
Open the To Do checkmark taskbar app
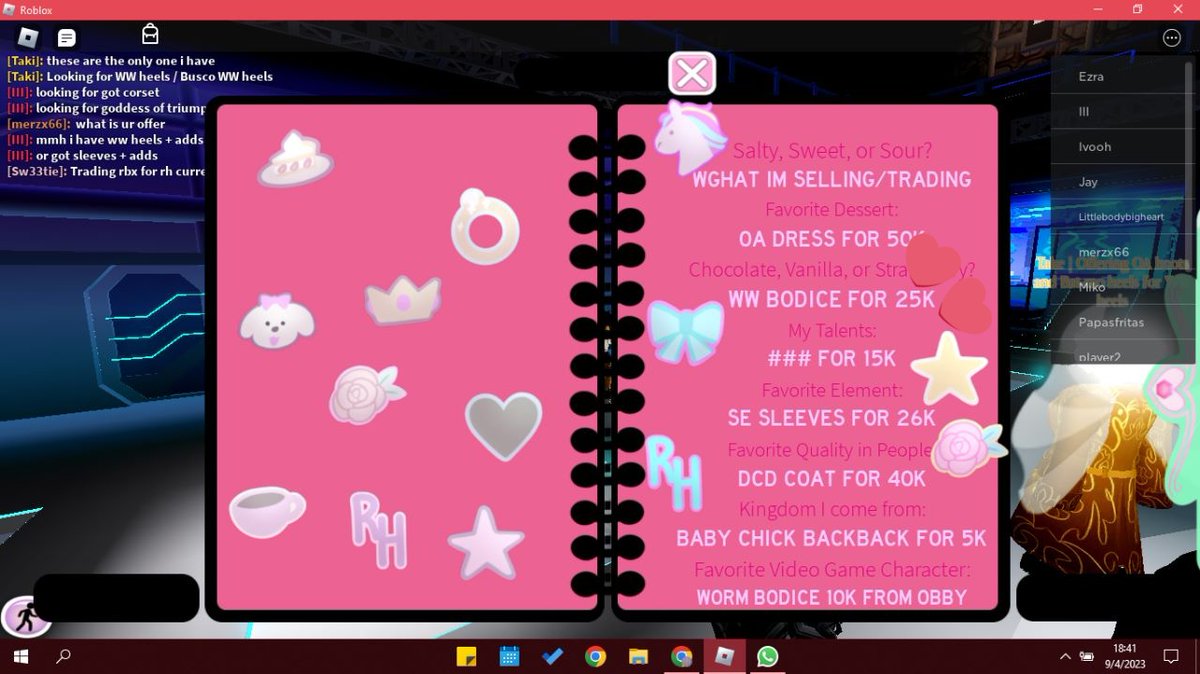click(552, 657)
